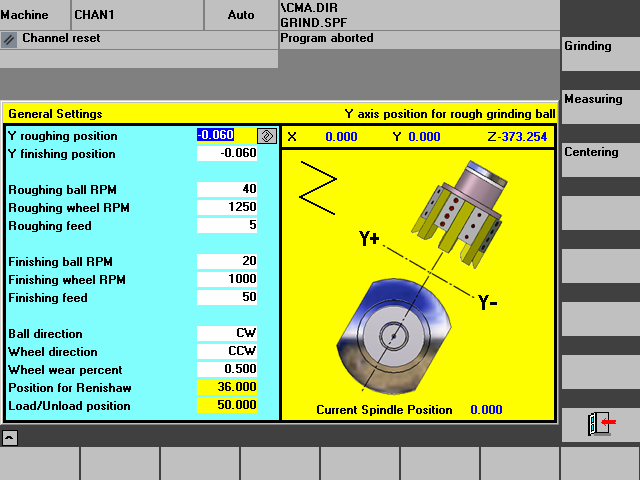Select the Finishing wheel RPM field
The width and height of the screenshot is (640, 480).
[227, 279]
